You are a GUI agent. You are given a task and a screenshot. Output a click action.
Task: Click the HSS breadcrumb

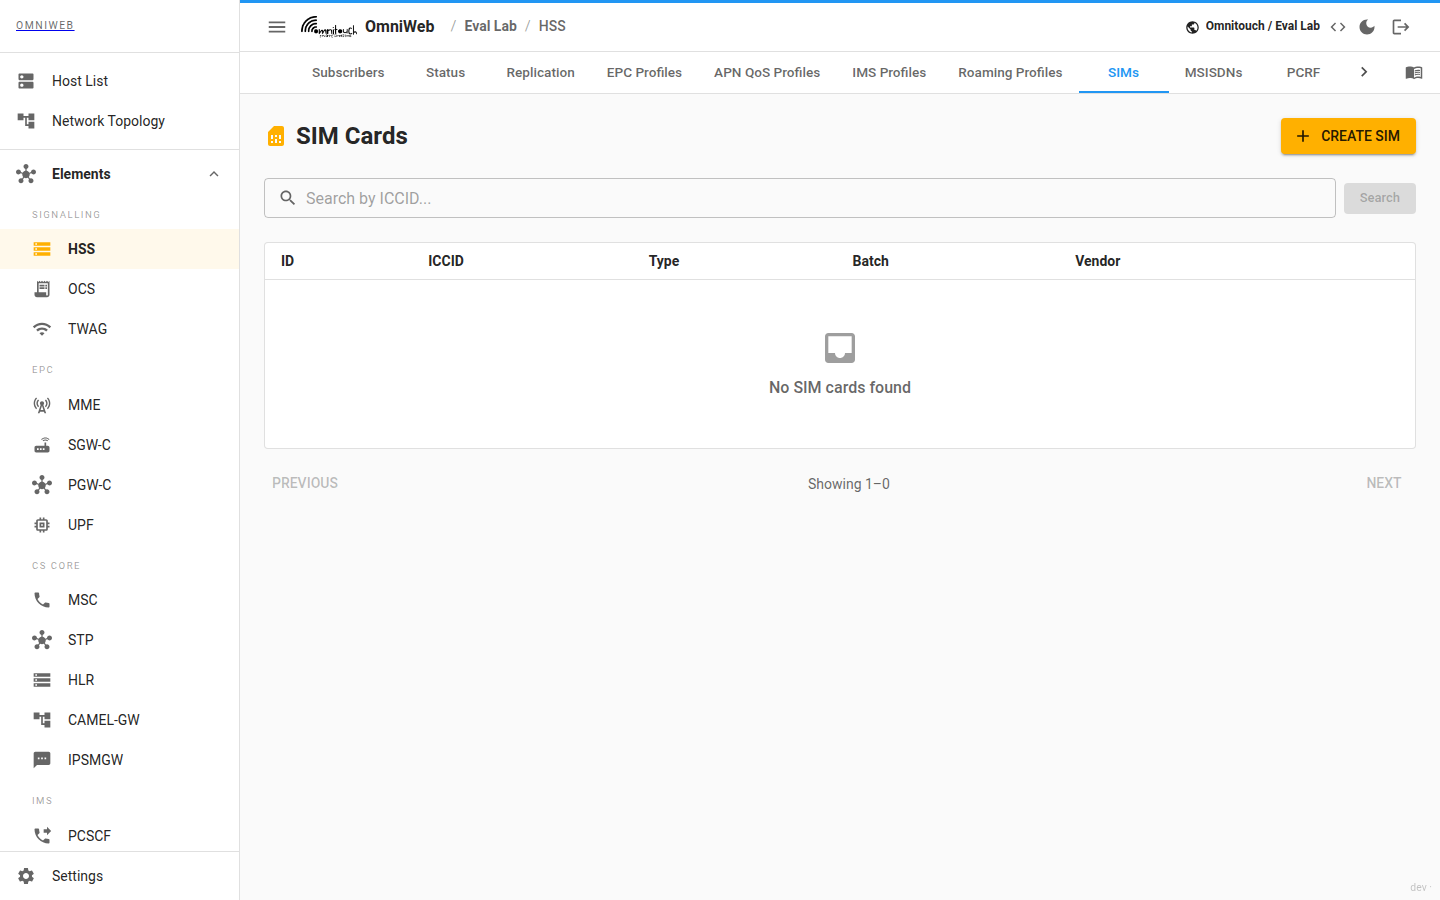coord(552,26)
